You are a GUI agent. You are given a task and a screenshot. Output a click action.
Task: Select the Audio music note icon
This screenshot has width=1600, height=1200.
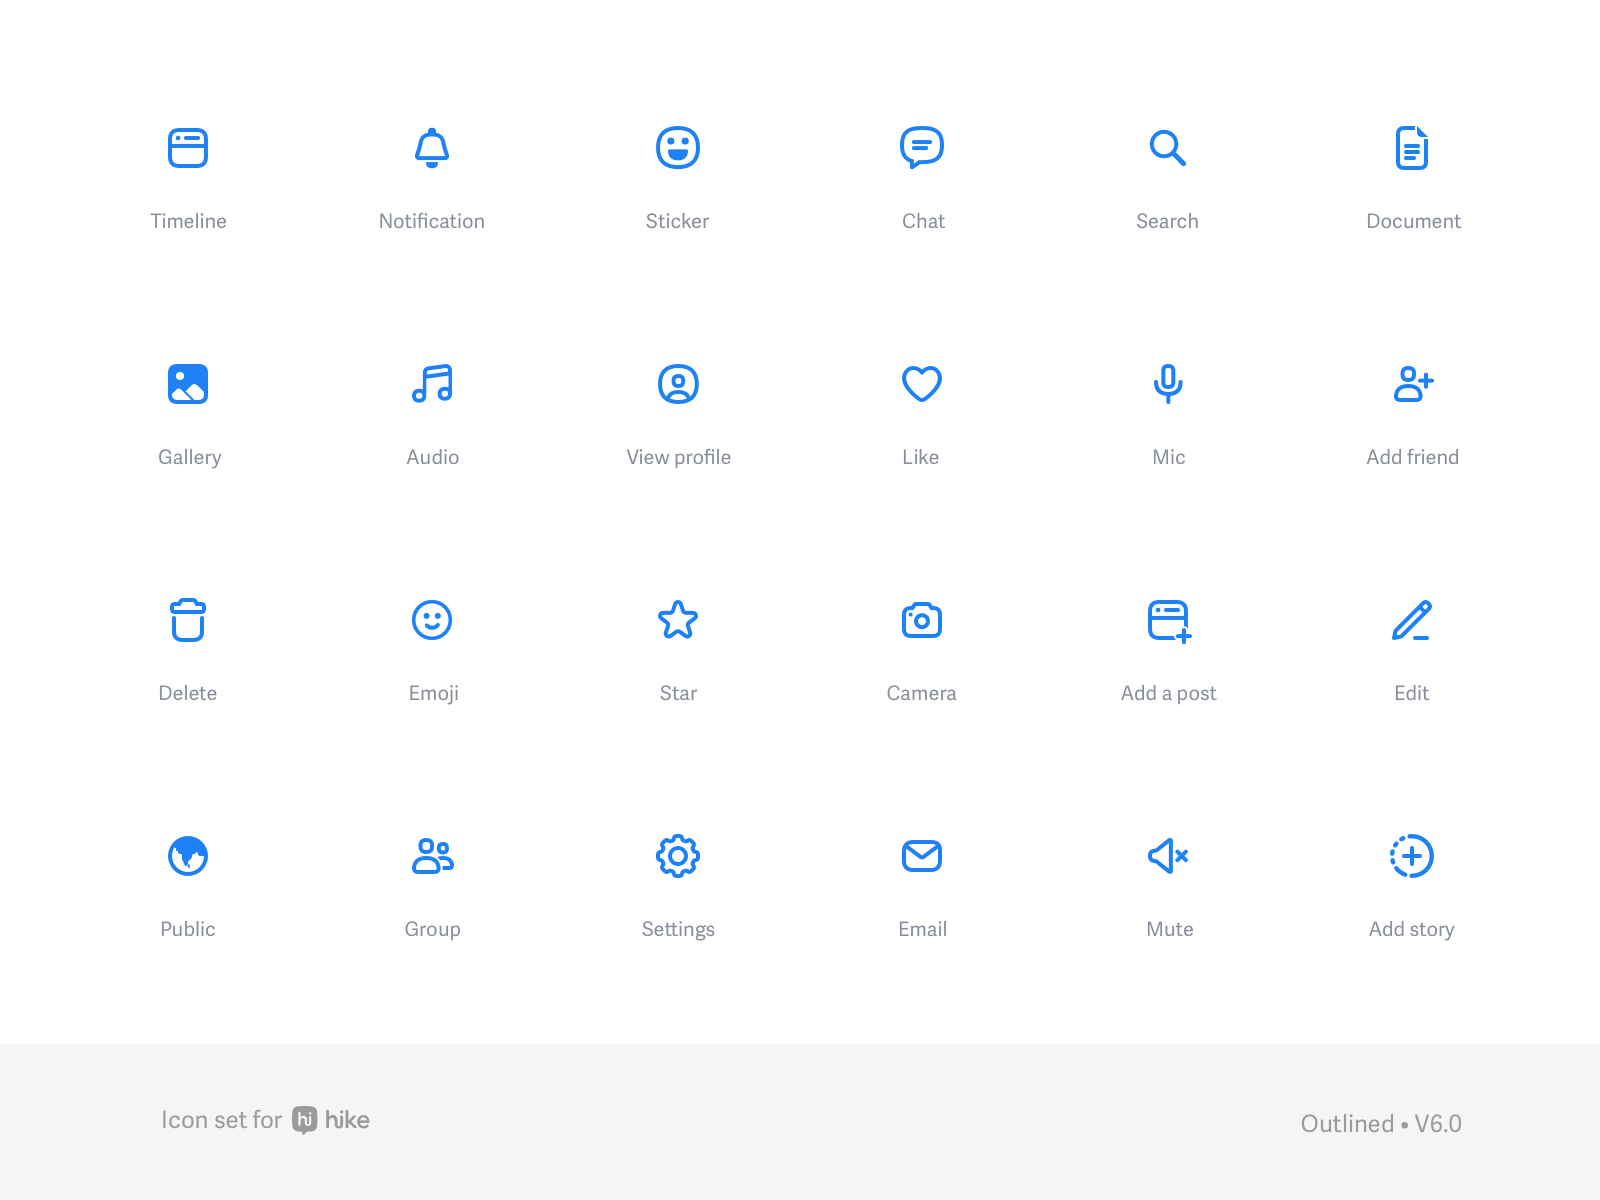(432, 384)
